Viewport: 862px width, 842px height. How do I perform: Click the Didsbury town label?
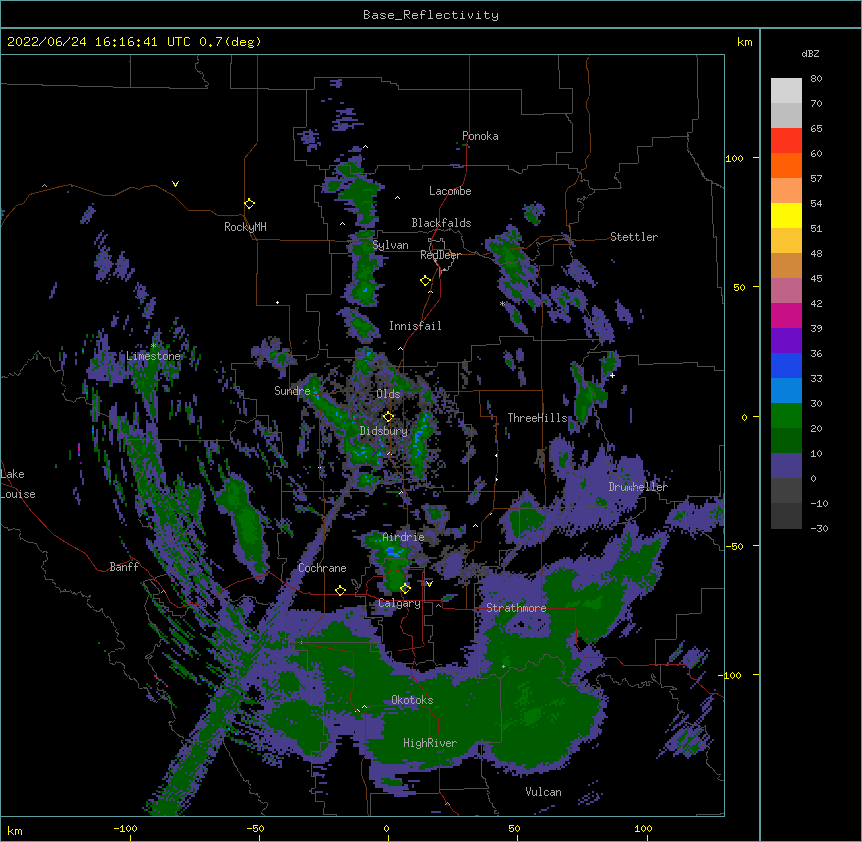(x=383, y=431)
